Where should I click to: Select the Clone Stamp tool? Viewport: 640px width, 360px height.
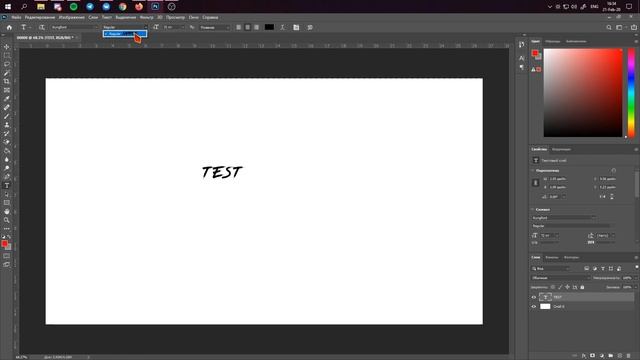(x=7, y=125)
